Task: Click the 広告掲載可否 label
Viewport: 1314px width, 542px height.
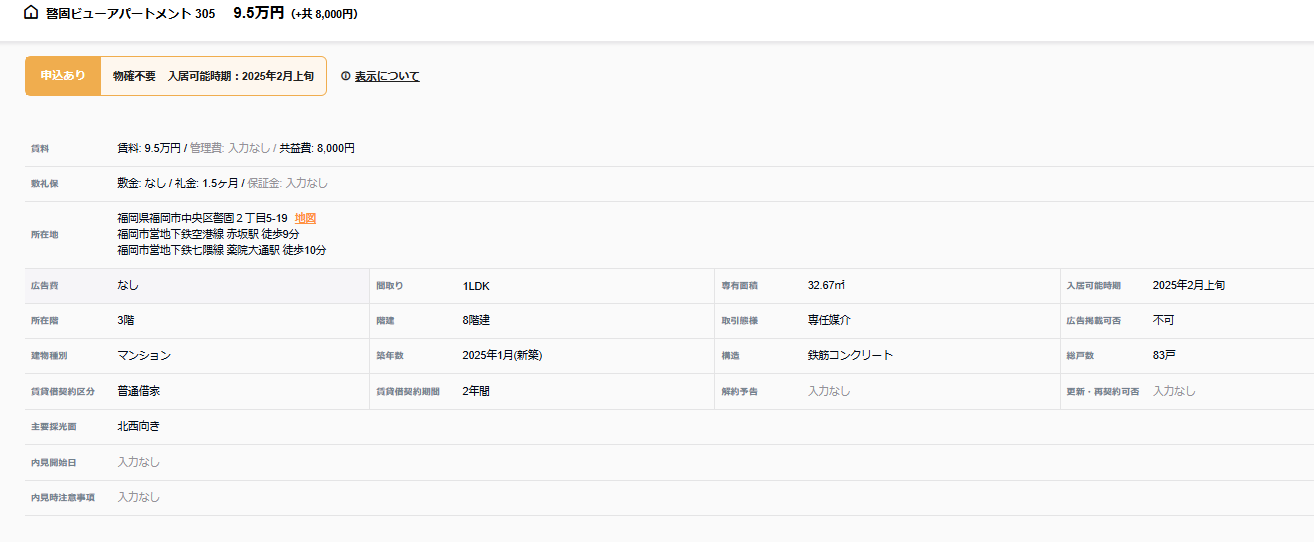Action: tap(1094, 321)
